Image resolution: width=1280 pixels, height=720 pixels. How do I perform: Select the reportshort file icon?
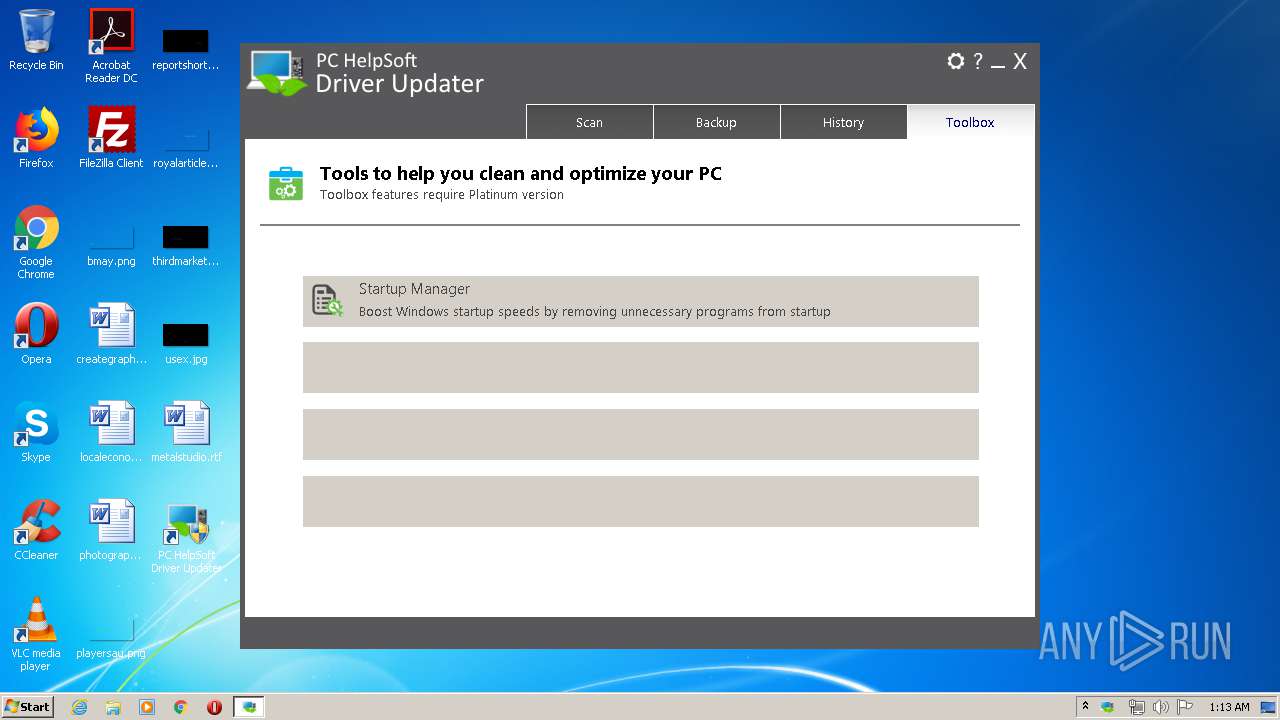[186, 50]
